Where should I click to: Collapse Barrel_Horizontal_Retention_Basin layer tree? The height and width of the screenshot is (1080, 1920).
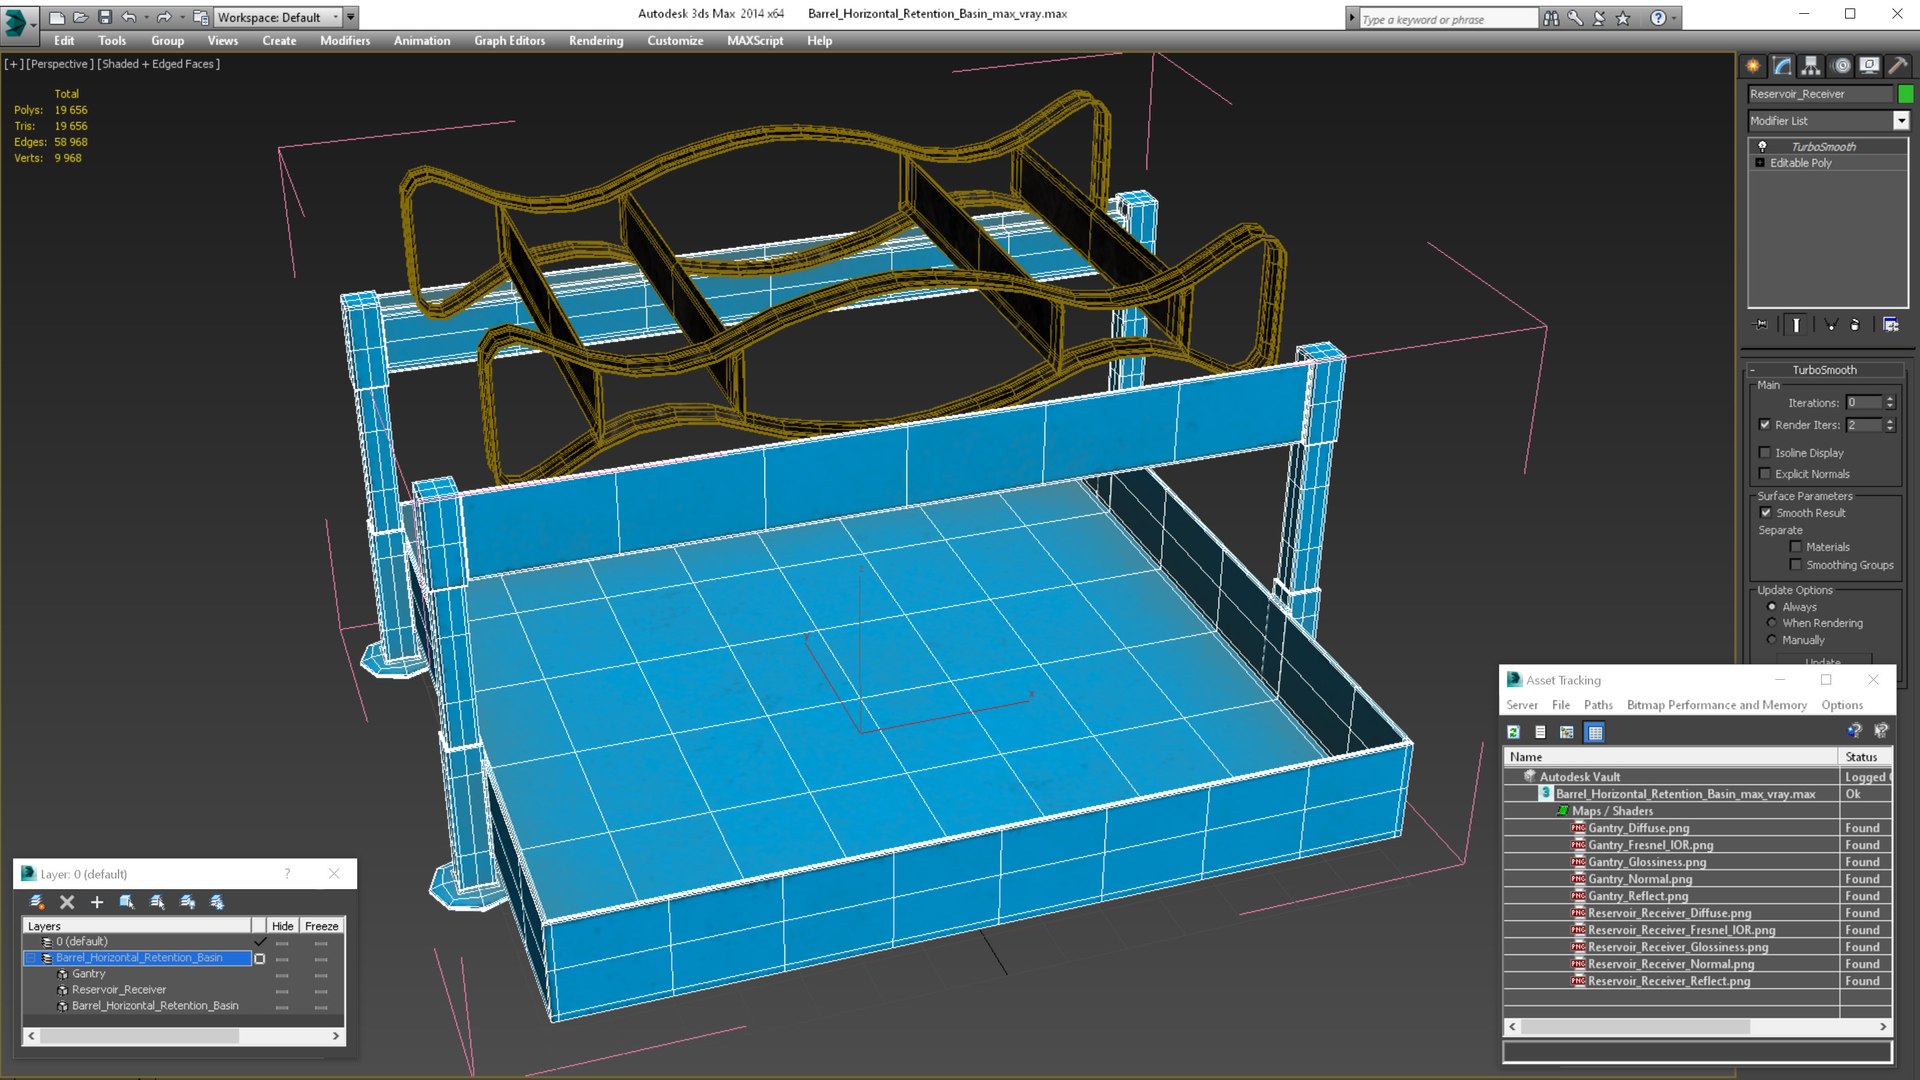pyautogui.click(x=31, y=958)
